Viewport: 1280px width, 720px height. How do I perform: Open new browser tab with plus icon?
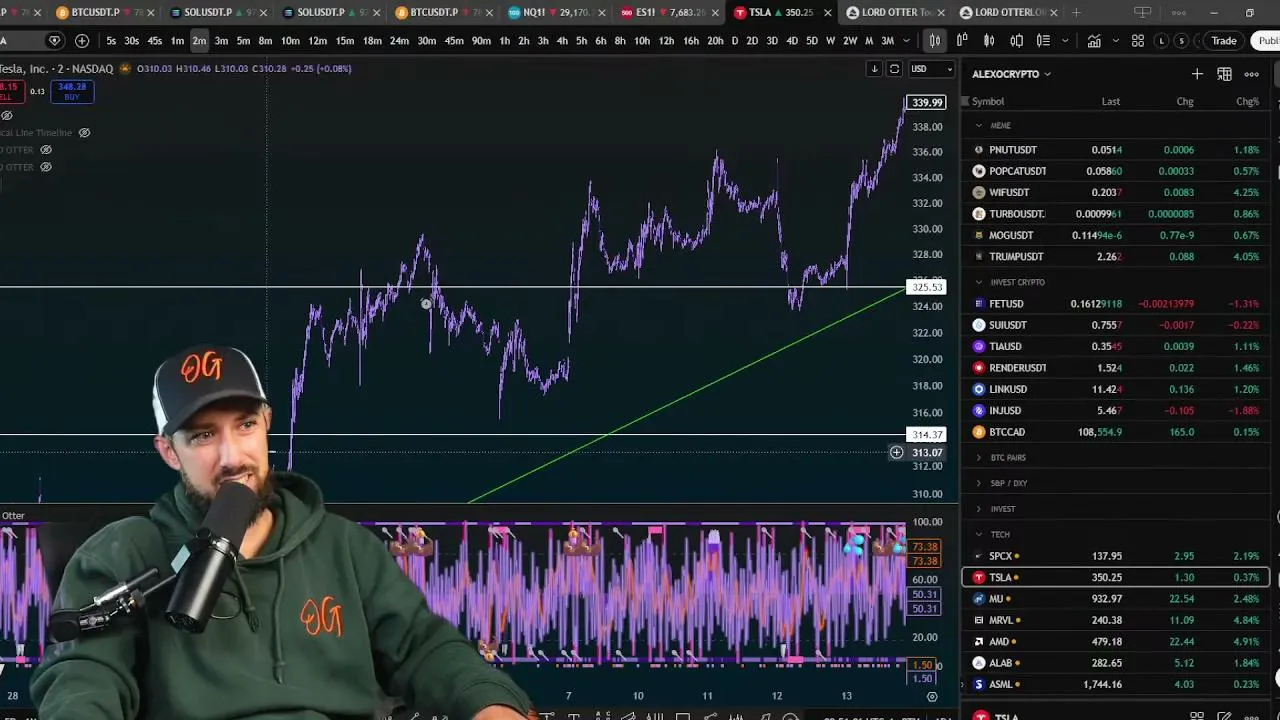(x=1076, y=13)
